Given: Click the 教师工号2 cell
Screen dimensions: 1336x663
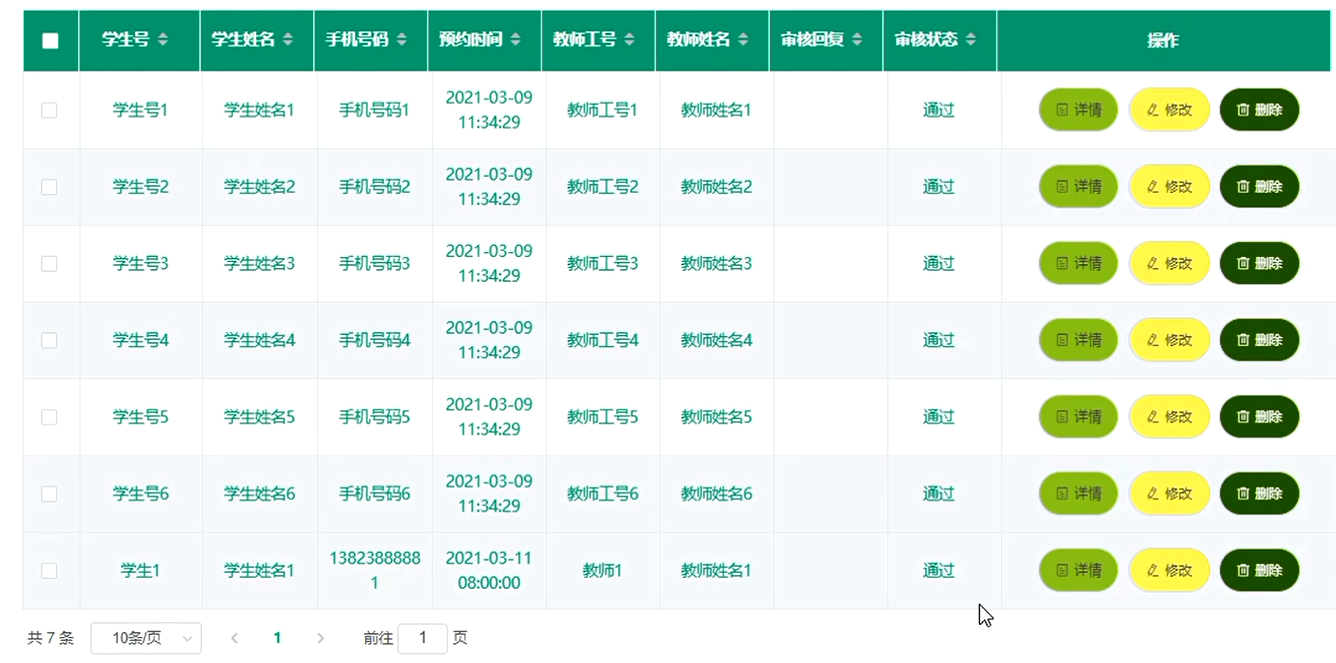Looking at the screenshot, I should coord(602,187).
